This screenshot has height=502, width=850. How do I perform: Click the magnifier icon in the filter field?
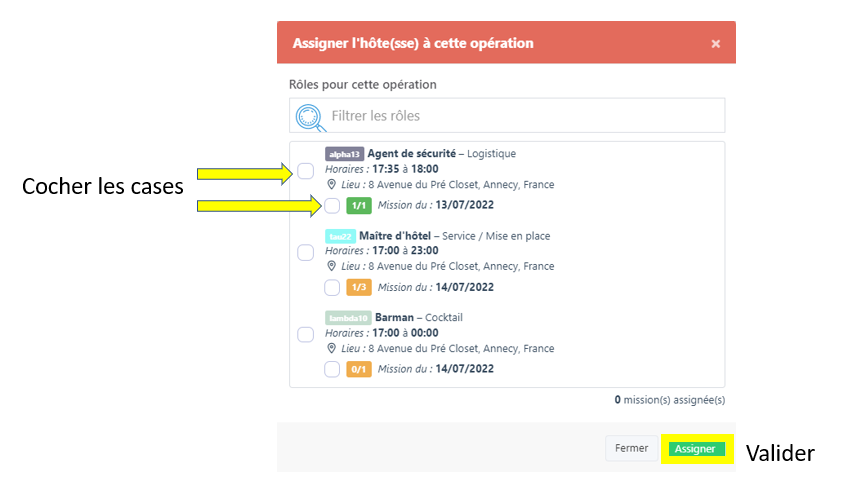312,116
